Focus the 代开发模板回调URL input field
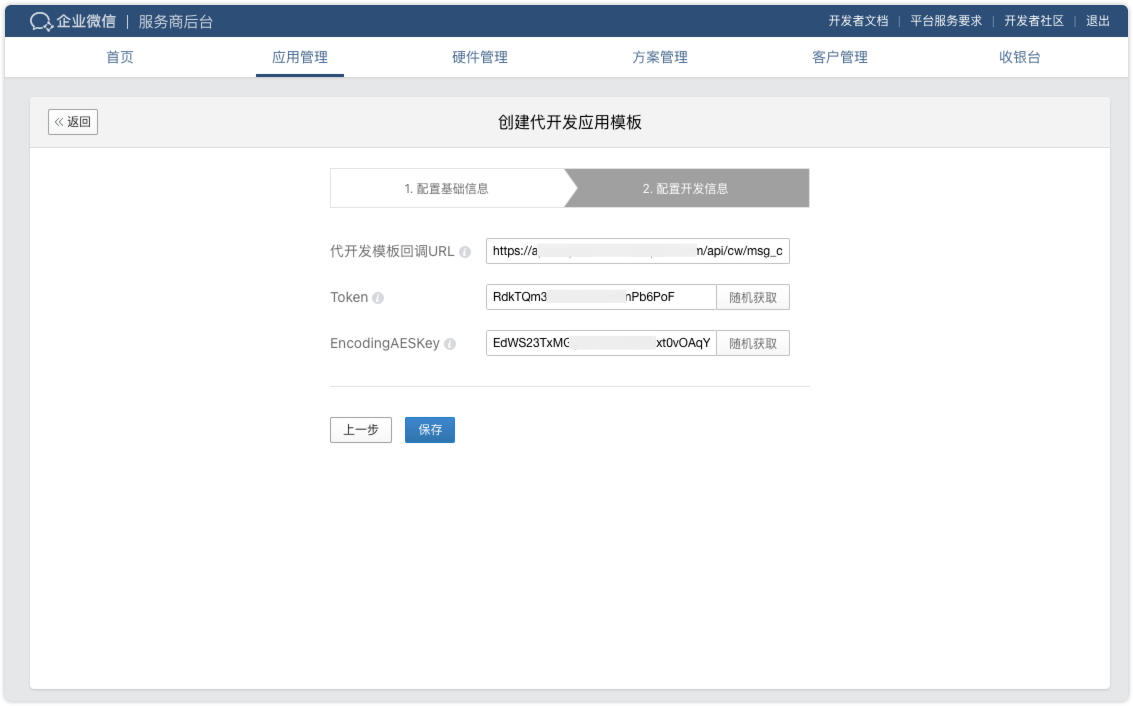Viewport: 1133px width, 706px height. (637, 251)
